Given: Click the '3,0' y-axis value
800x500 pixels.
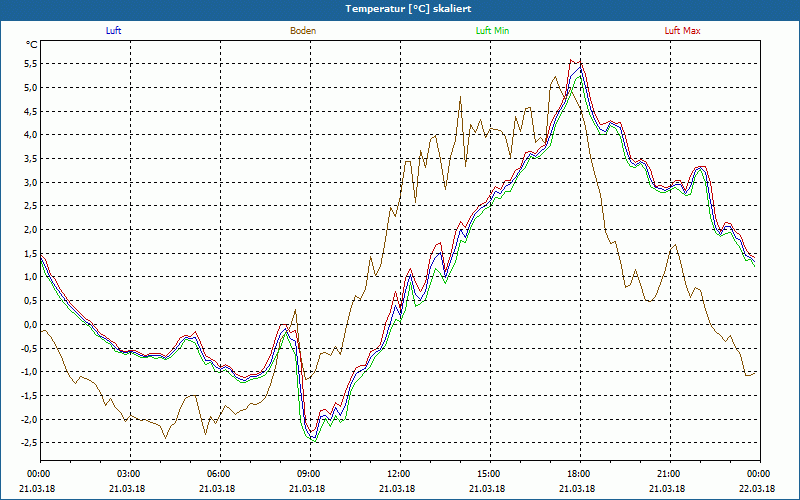Looking at the screenshot, I should (x=31, y=183).
